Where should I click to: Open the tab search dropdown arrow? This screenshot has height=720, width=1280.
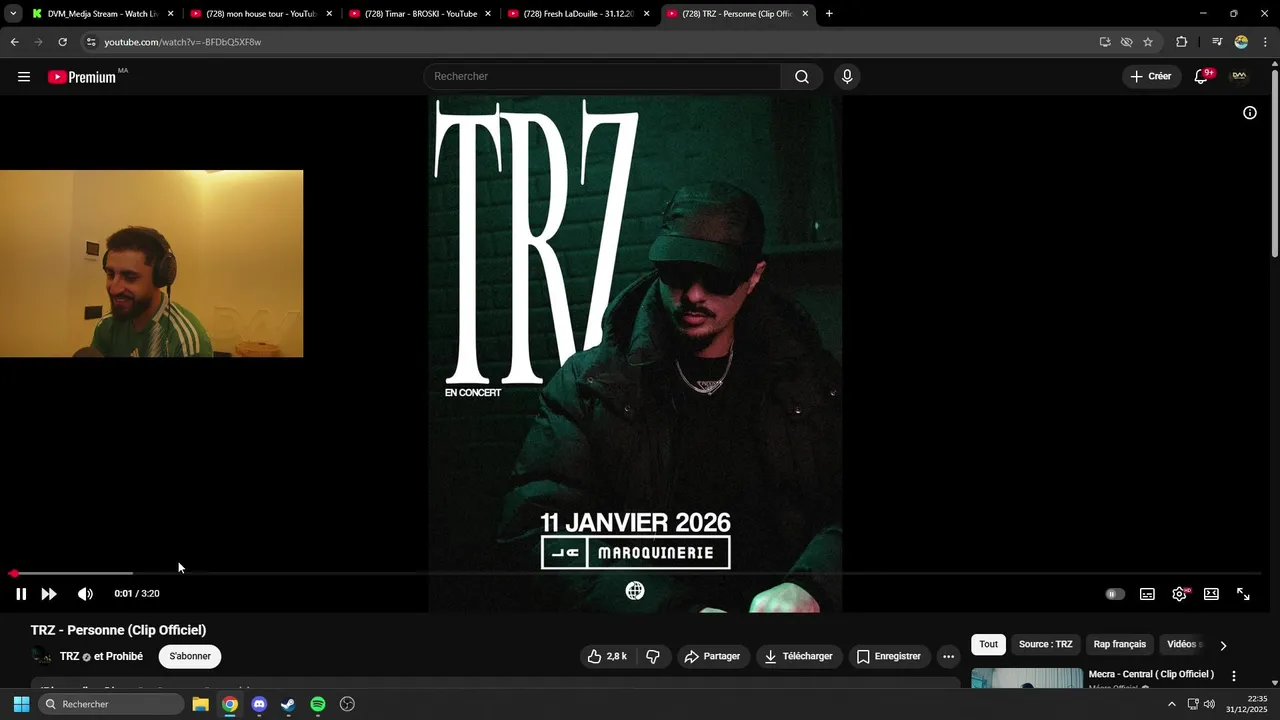[x=13, y=14]
